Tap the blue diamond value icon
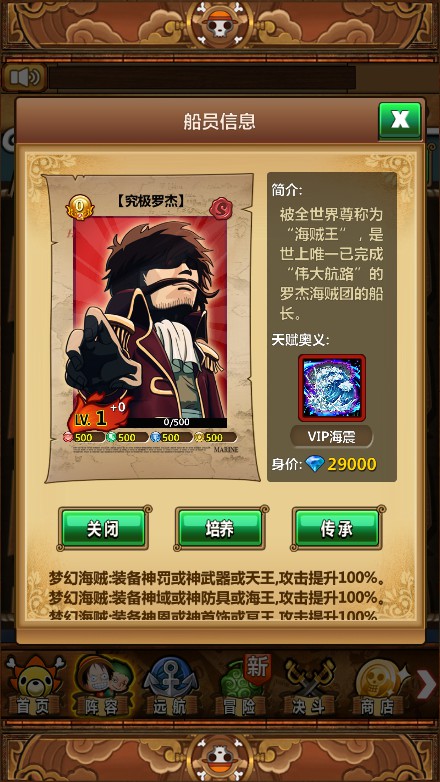The width and height of the screenshot is (440, 782). click(315, 464)
